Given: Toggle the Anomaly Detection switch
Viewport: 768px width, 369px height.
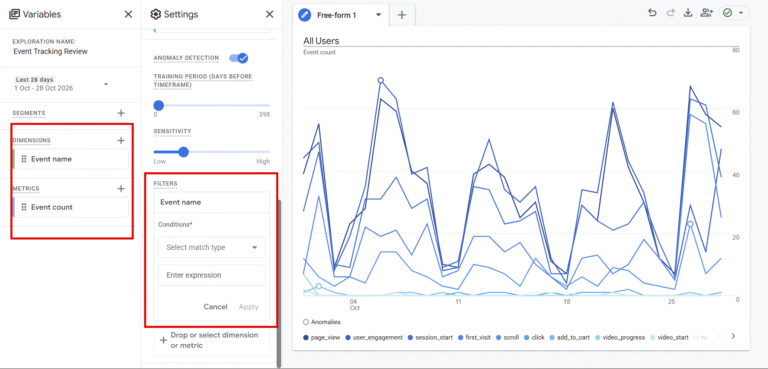Looking at the screenshot, I should 239,58.
